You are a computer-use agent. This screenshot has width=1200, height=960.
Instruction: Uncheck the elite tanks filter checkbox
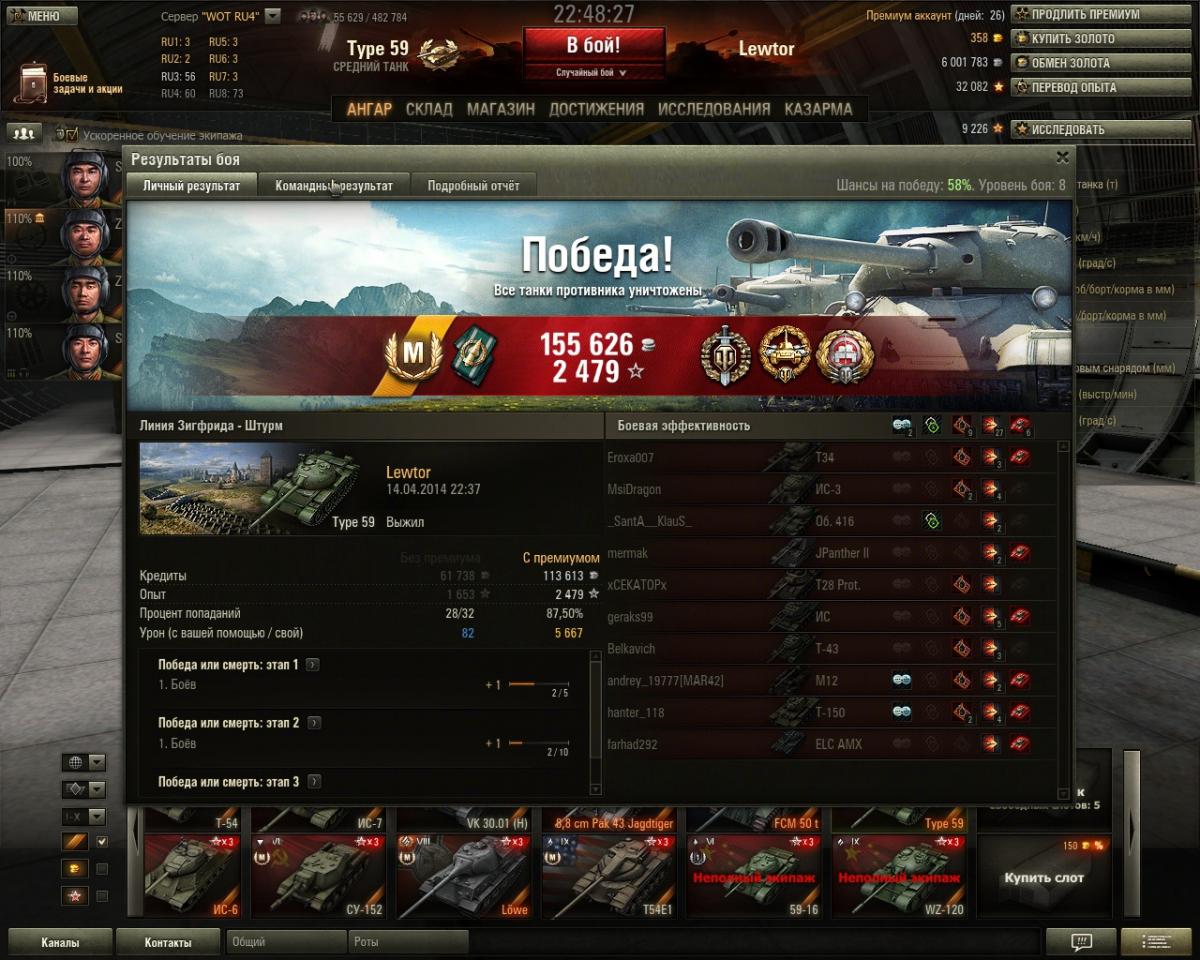[x=101, y=842]
